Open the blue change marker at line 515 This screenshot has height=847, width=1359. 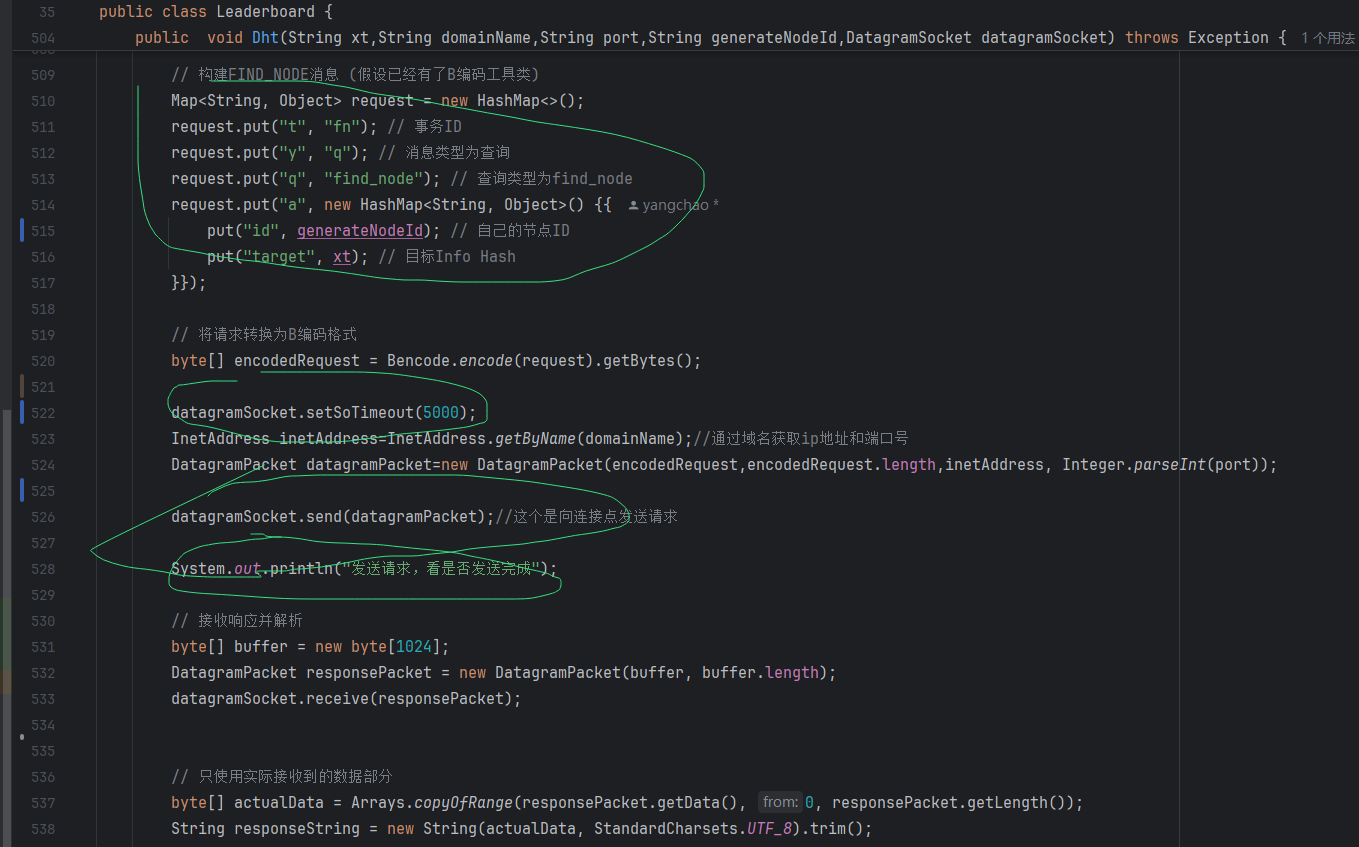pos(22,231)
